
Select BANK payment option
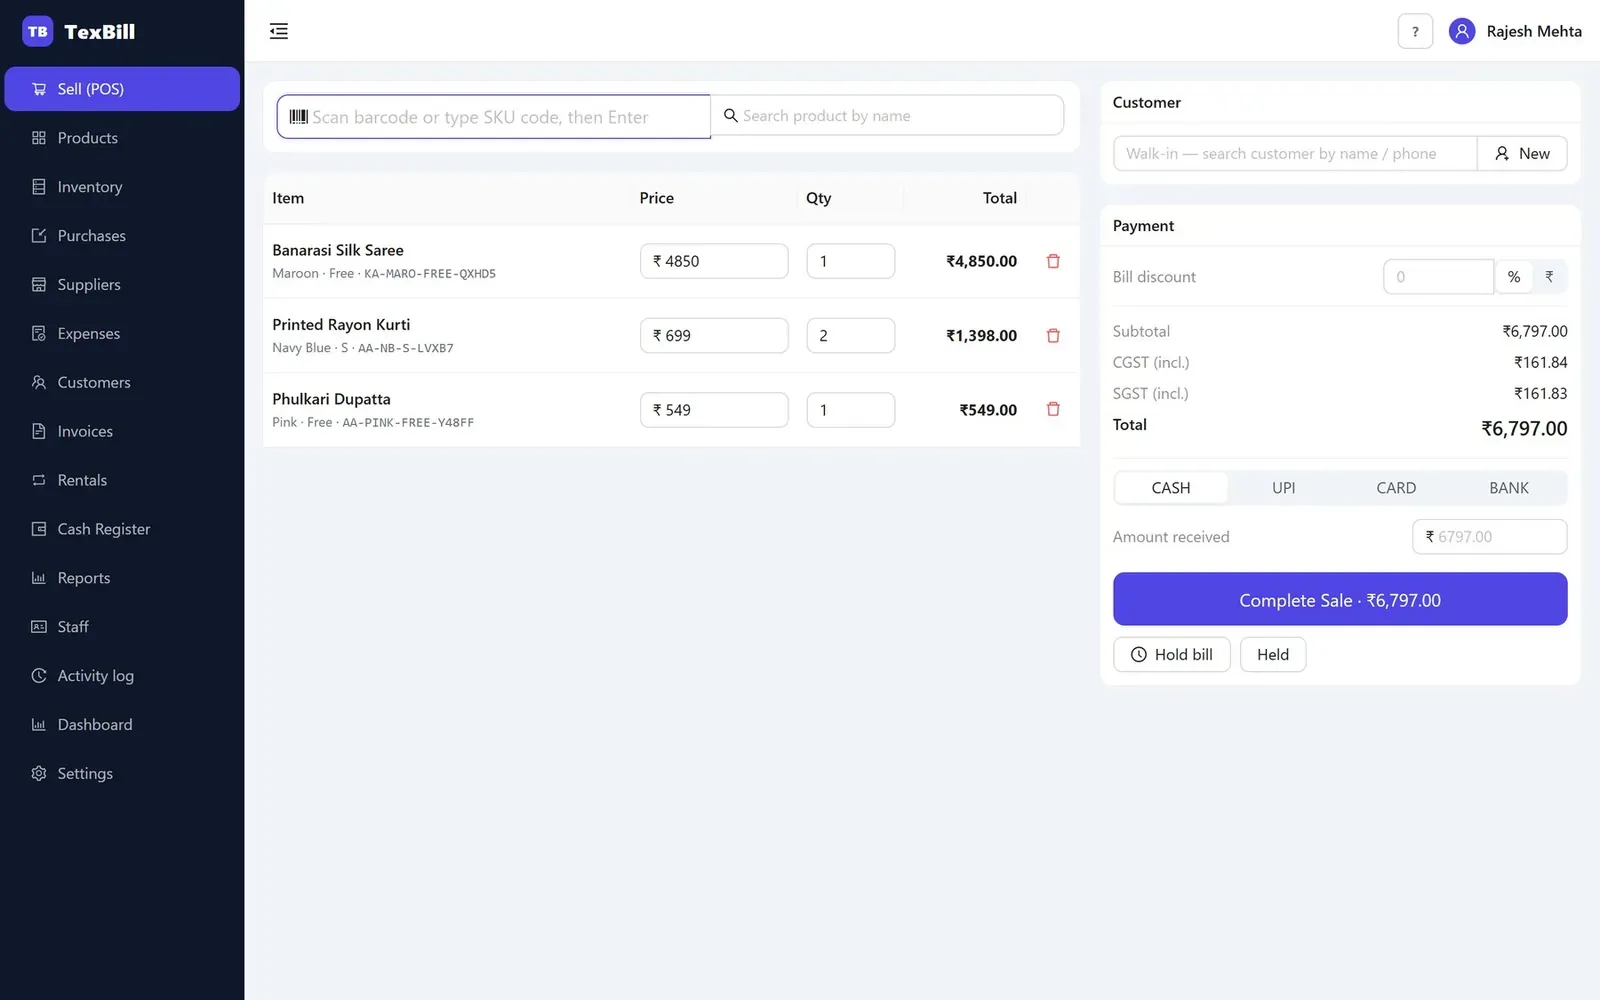1509,488
